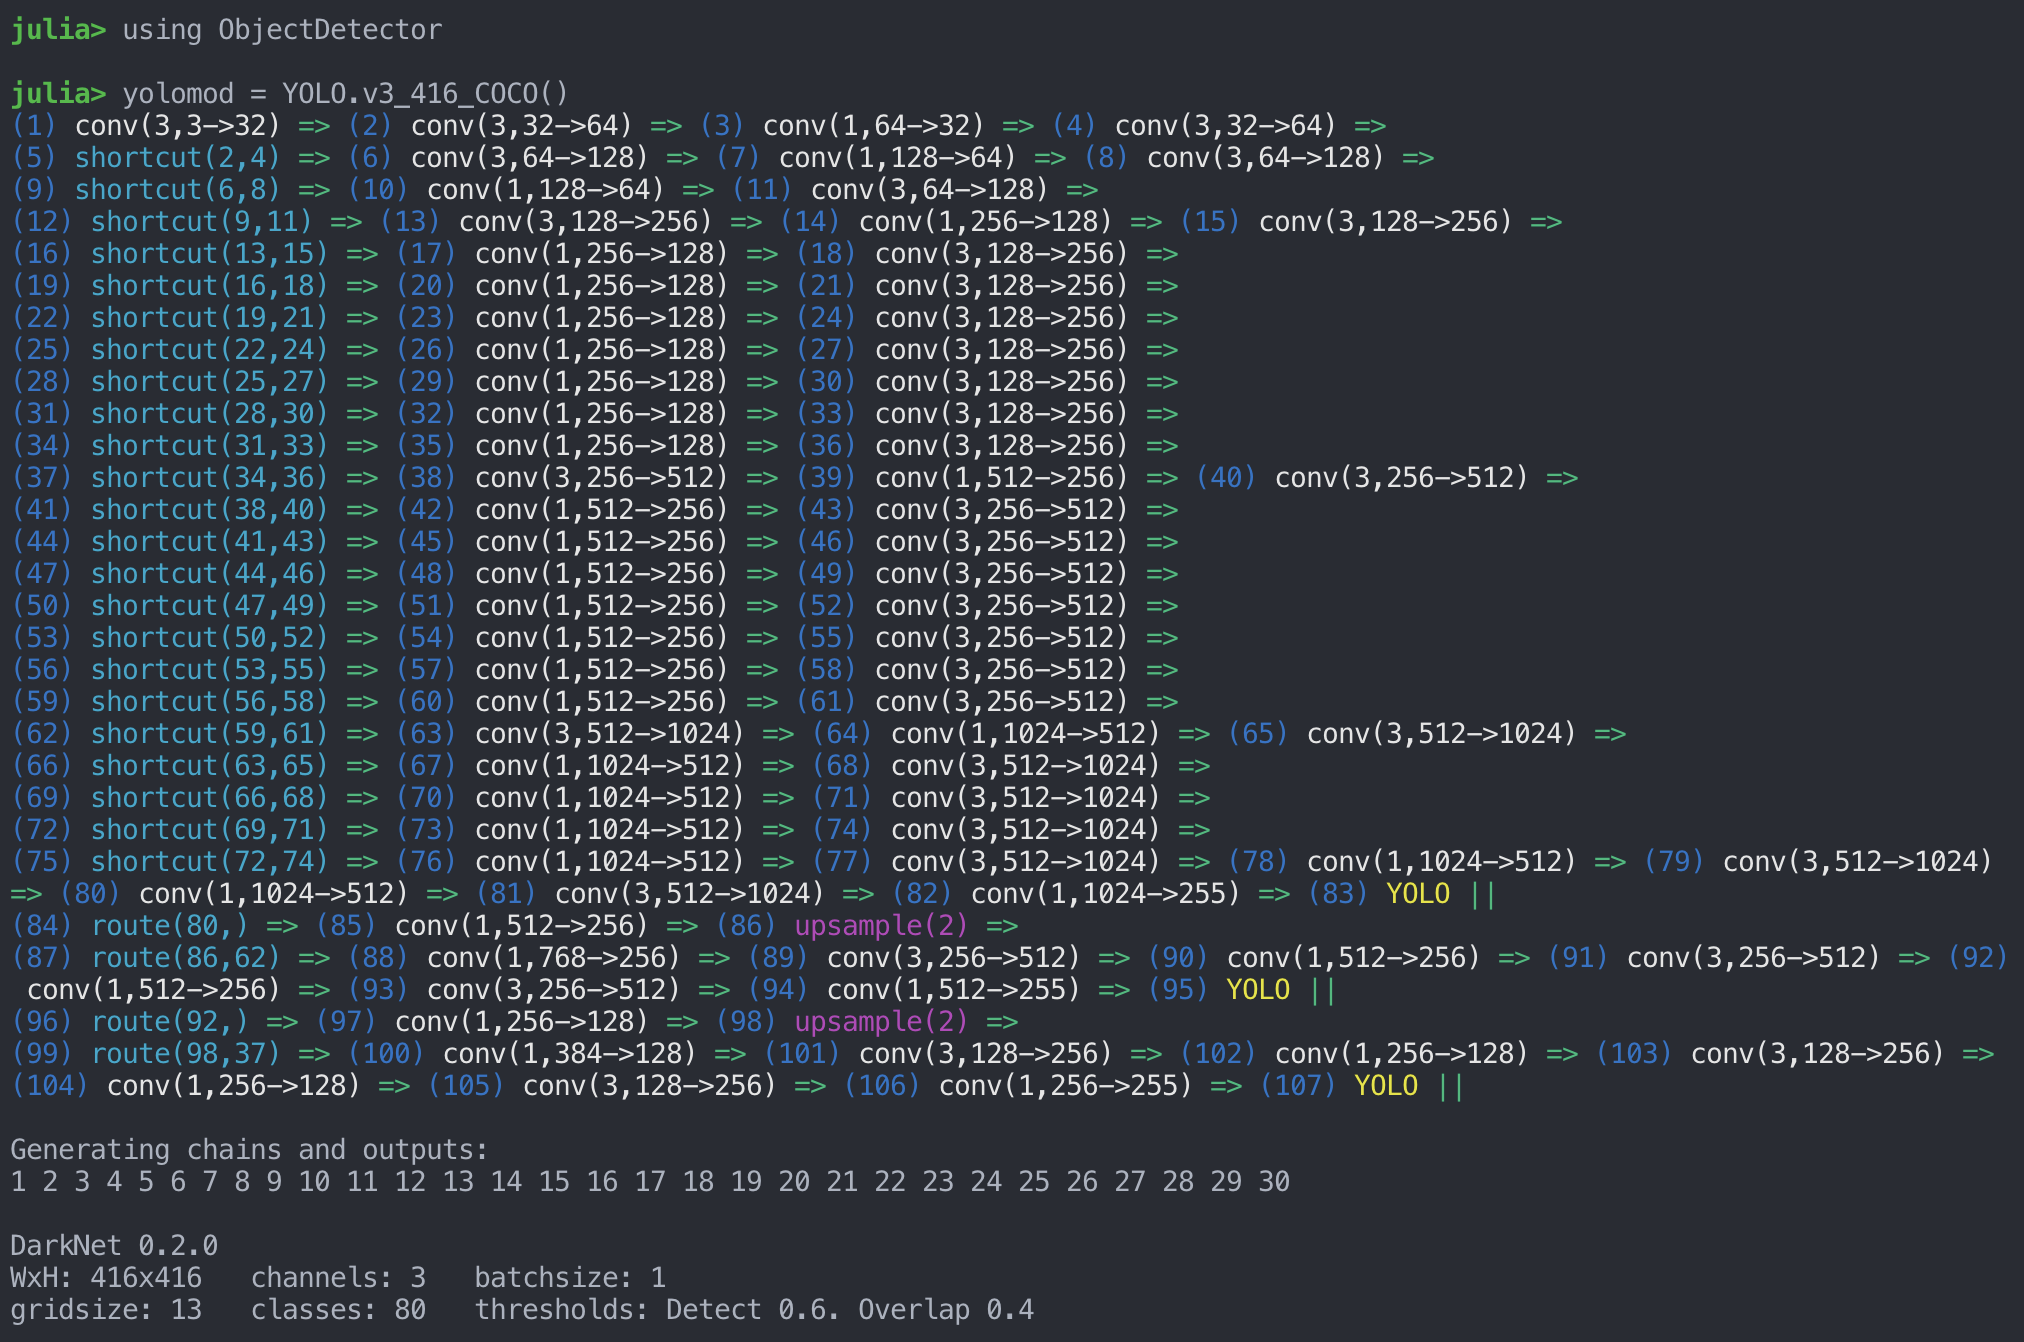Click the YOLO label at layer 83

(x=1418, y=894)
